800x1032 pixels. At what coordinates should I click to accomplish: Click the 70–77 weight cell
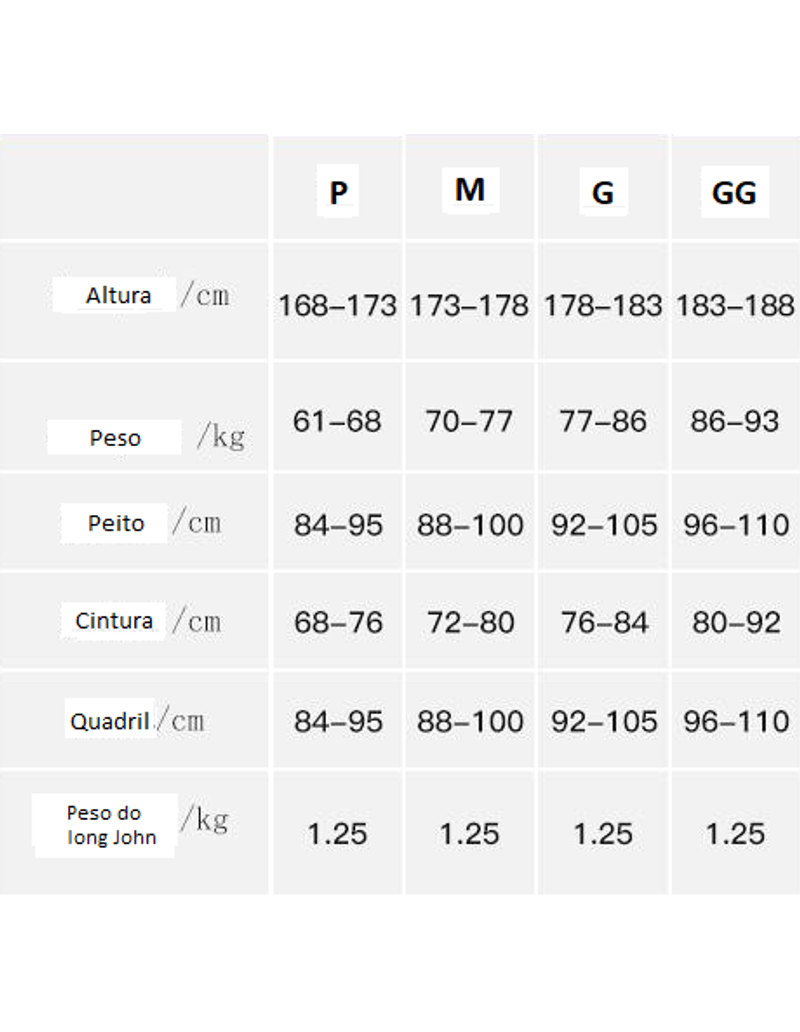[469, 421]
